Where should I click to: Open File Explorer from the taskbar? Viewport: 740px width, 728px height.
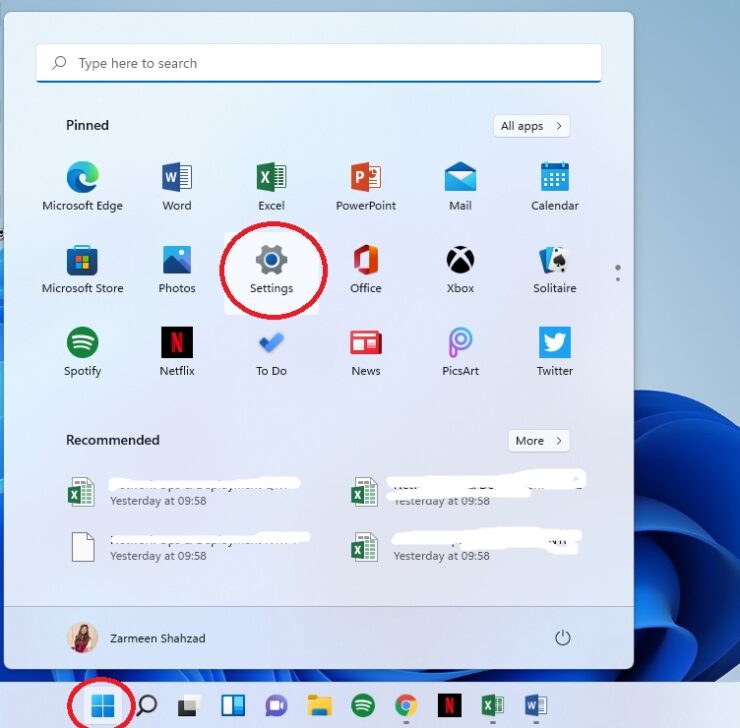click(320, 706)
